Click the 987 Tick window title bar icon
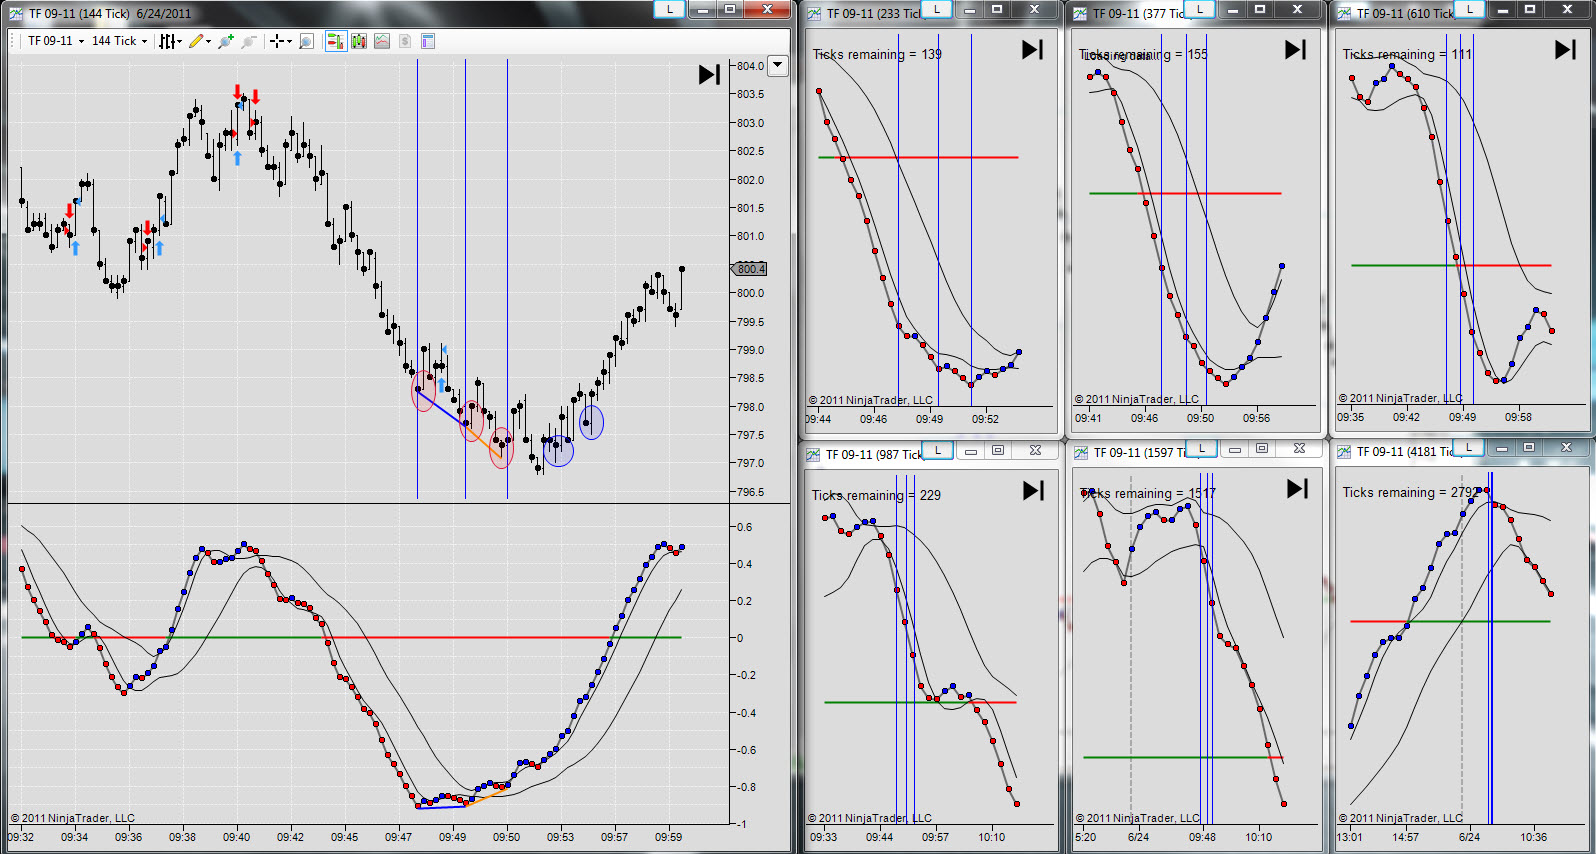1596x854 pixels. pos(814,455)
